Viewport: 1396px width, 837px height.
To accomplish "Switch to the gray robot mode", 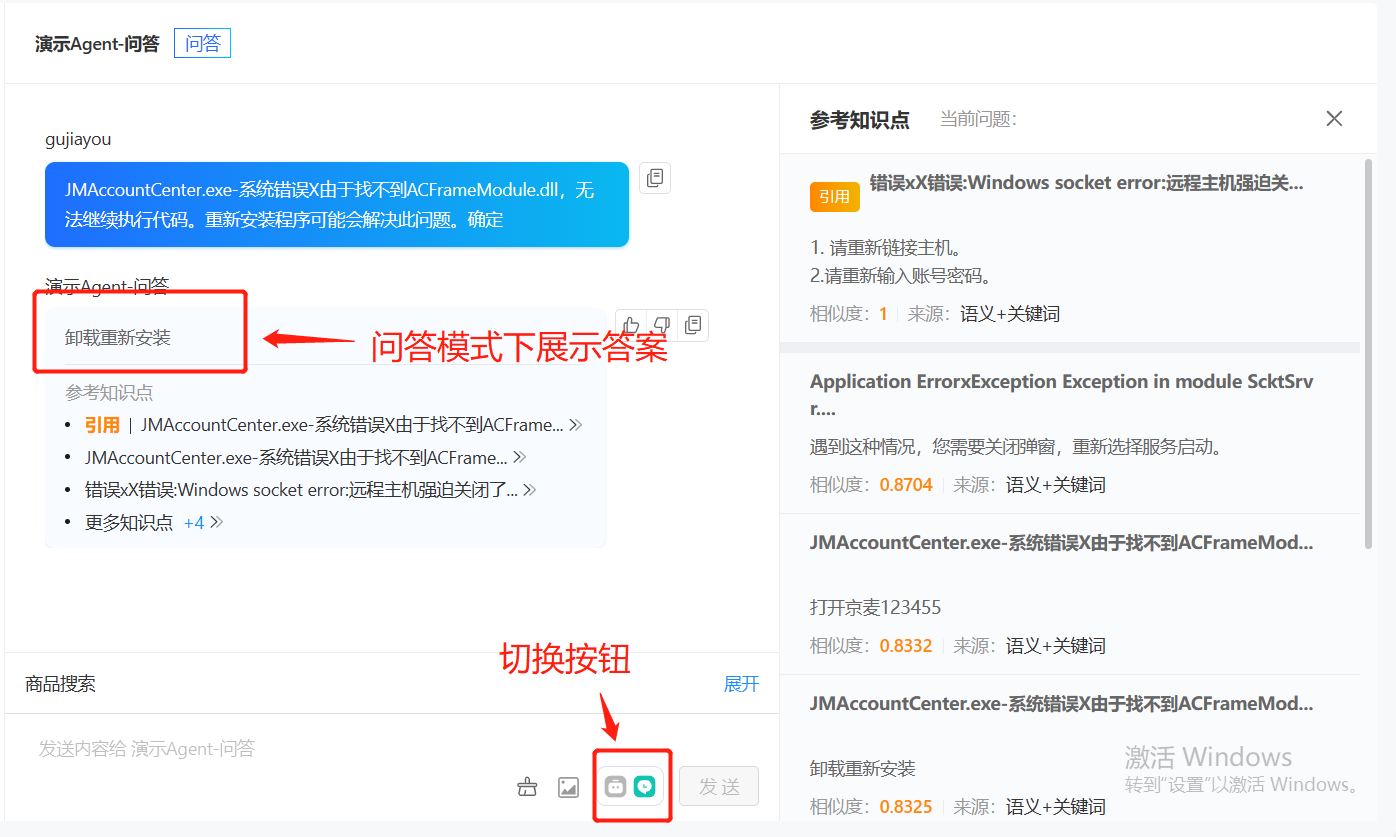I will click(616, 787).
